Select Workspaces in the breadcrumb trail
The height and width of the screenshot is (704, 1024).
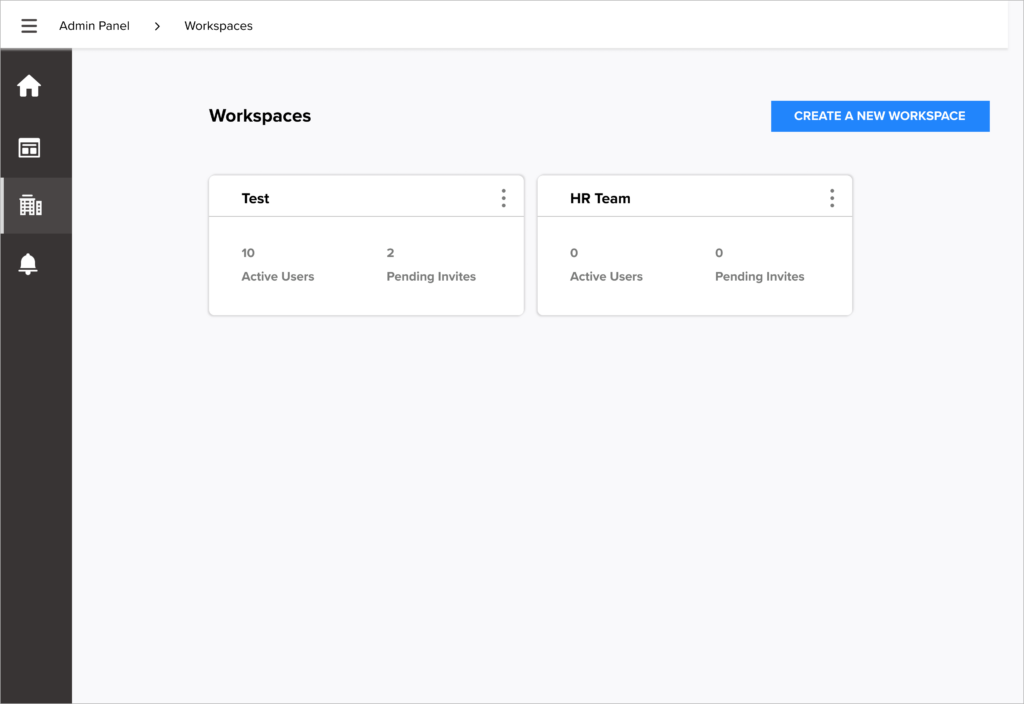tap(218, 25)
